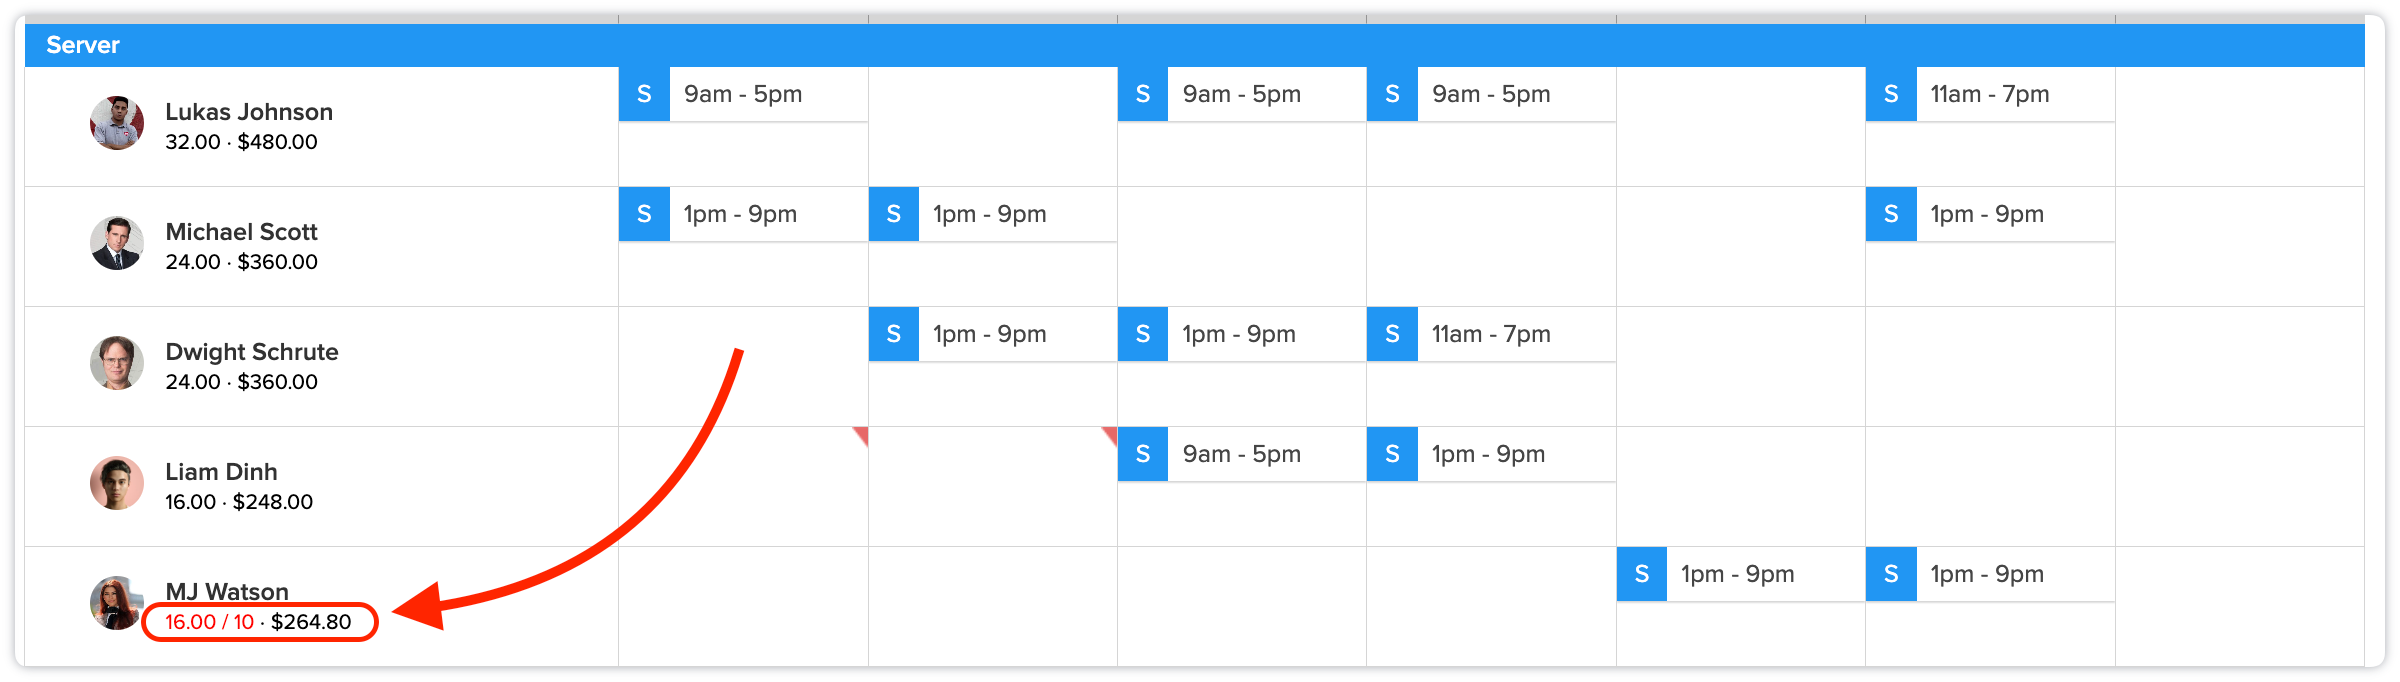
Task: Open Liam Dinh's 1pm - 9pm shift
Action: pos(1515,454)
